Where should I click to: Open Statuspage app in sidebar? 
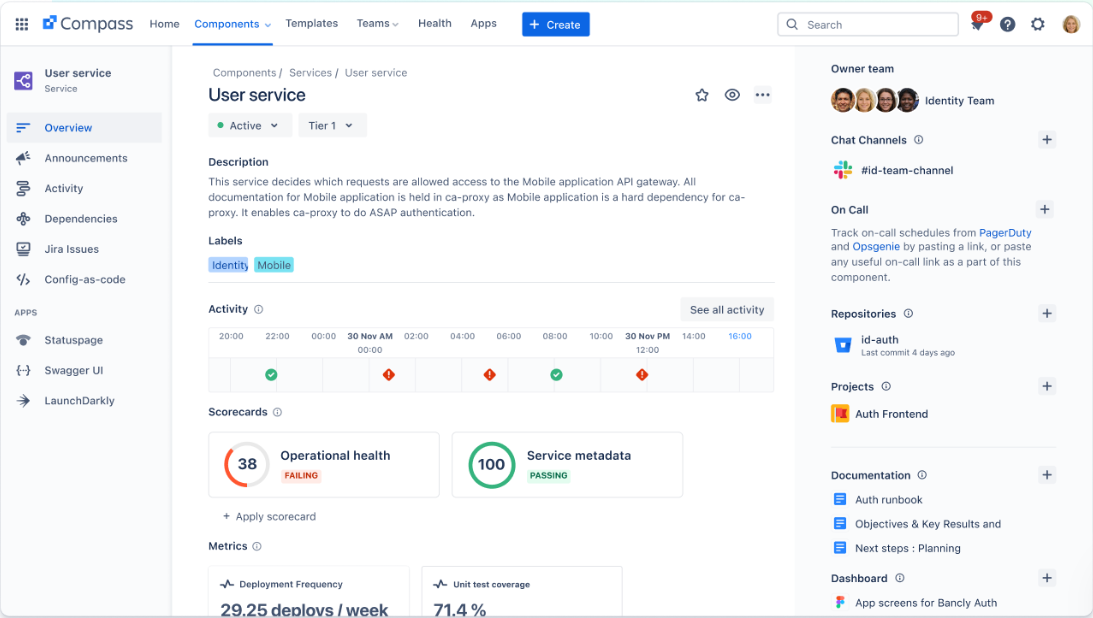pyautogui.click(x=84, y=340)
